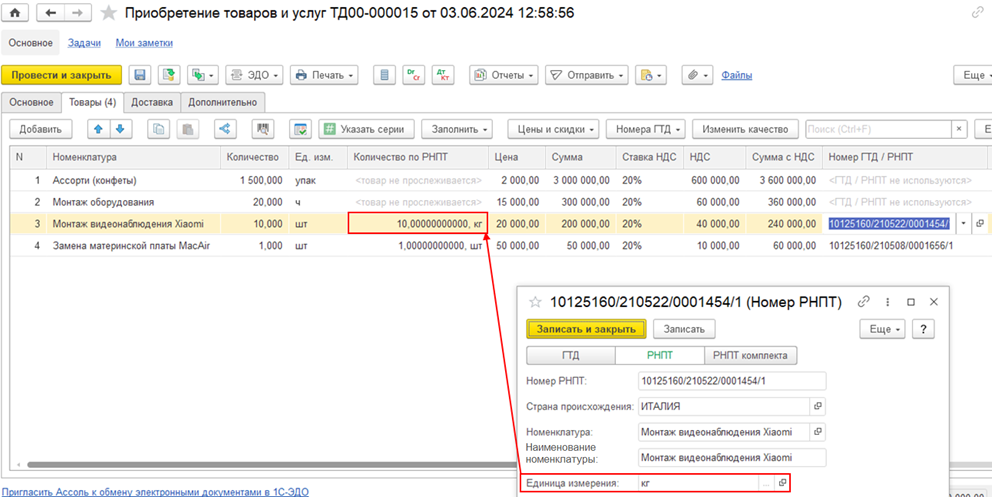Open the Отправить send menu
Image resolution: width=992 pixels, height=499 pixels.
coord(587,75)
